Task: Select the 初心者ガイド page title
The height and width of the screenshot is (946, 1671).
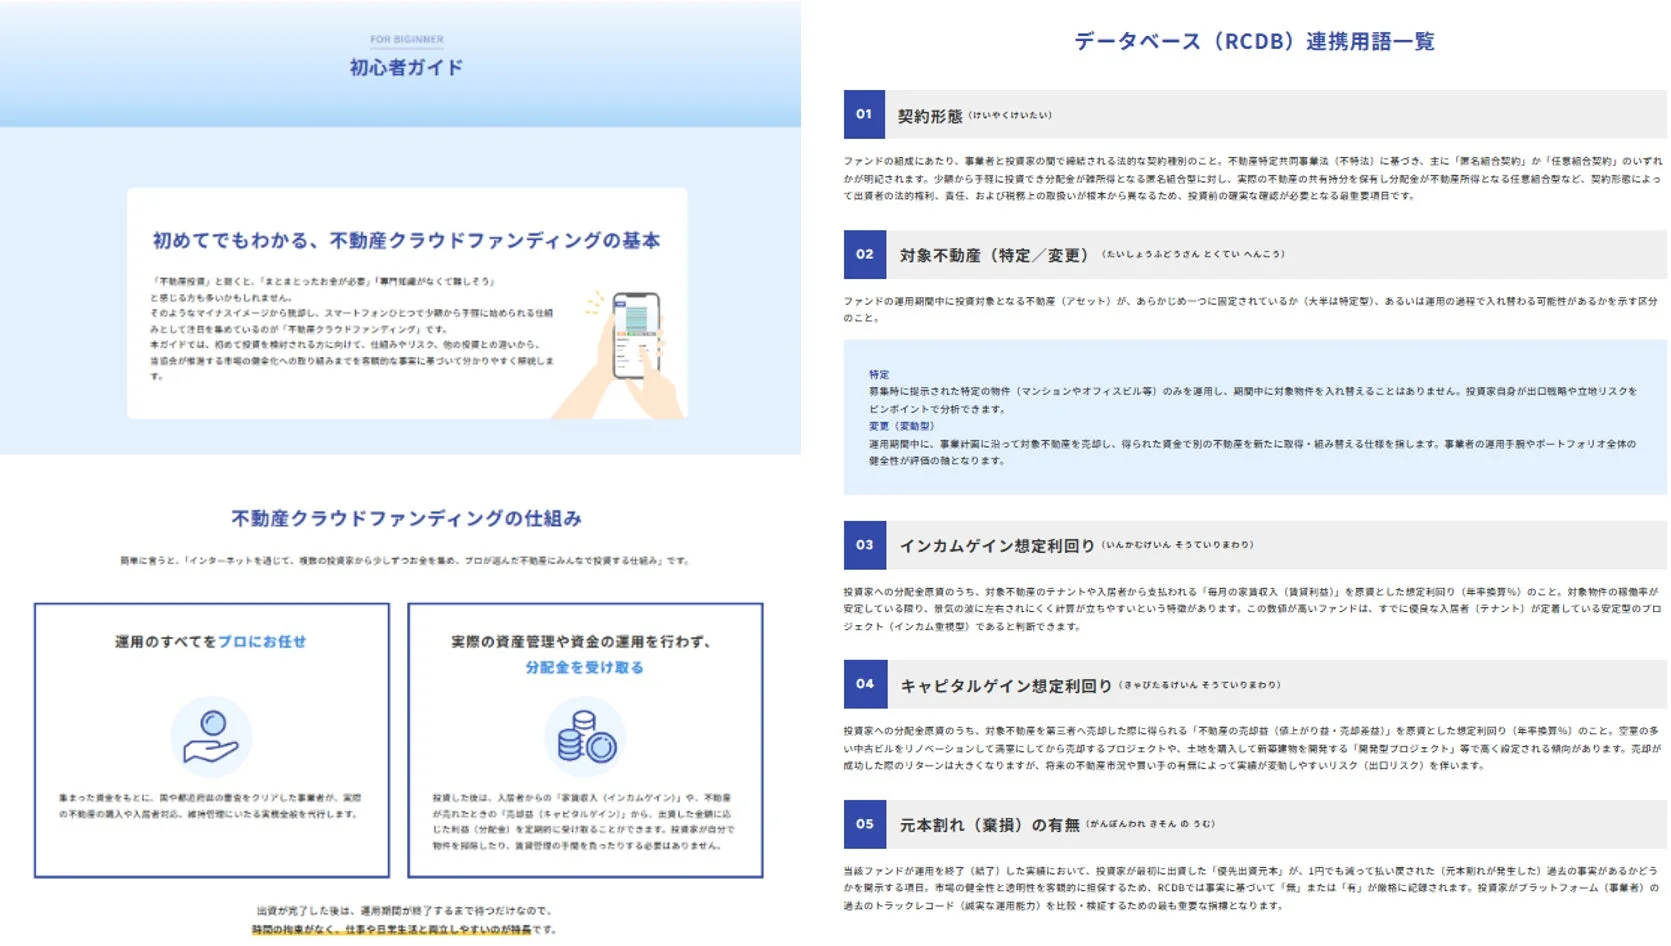Action: tap(406, 67)
